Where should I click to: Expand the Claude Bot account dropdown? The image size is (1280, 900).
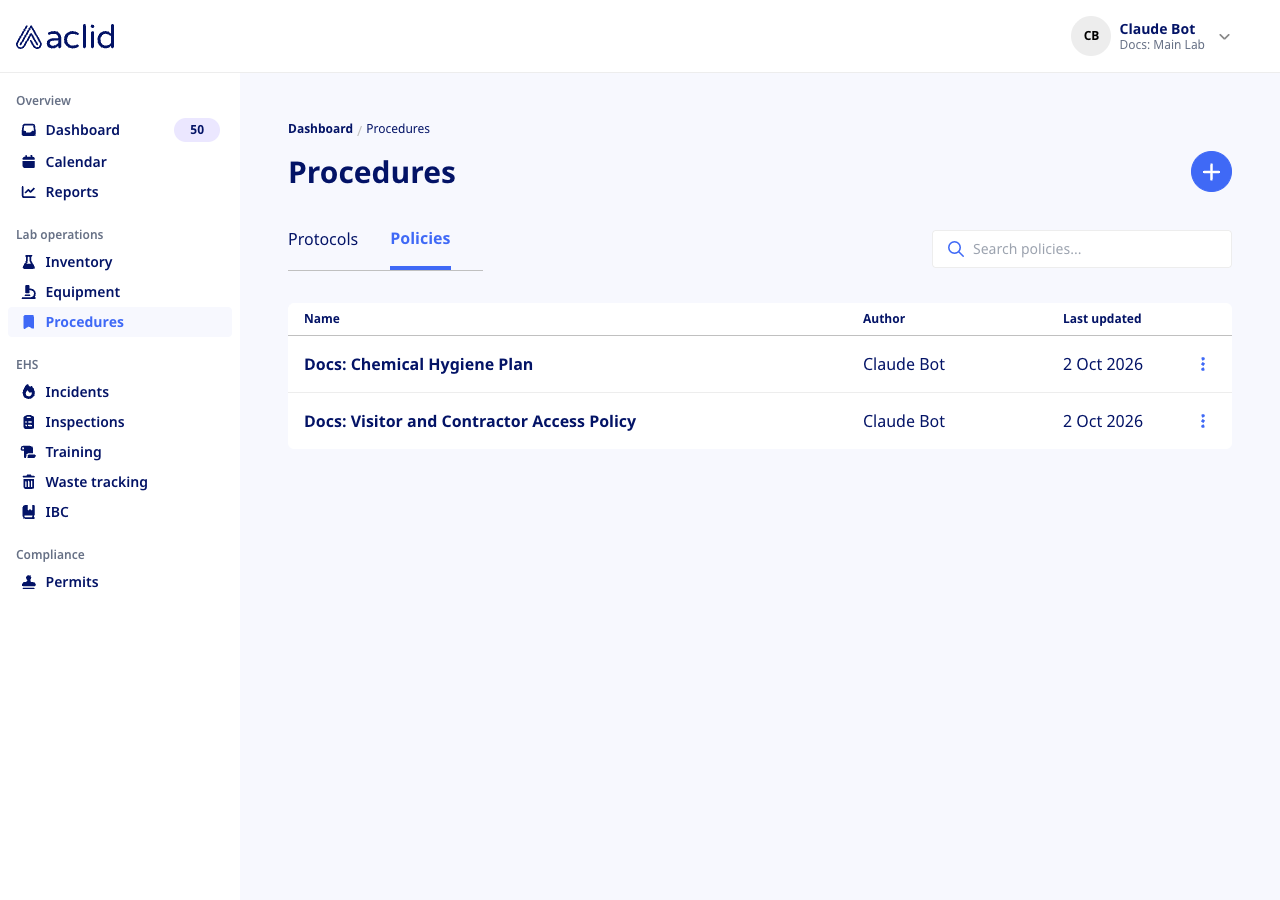(1224, 37)
